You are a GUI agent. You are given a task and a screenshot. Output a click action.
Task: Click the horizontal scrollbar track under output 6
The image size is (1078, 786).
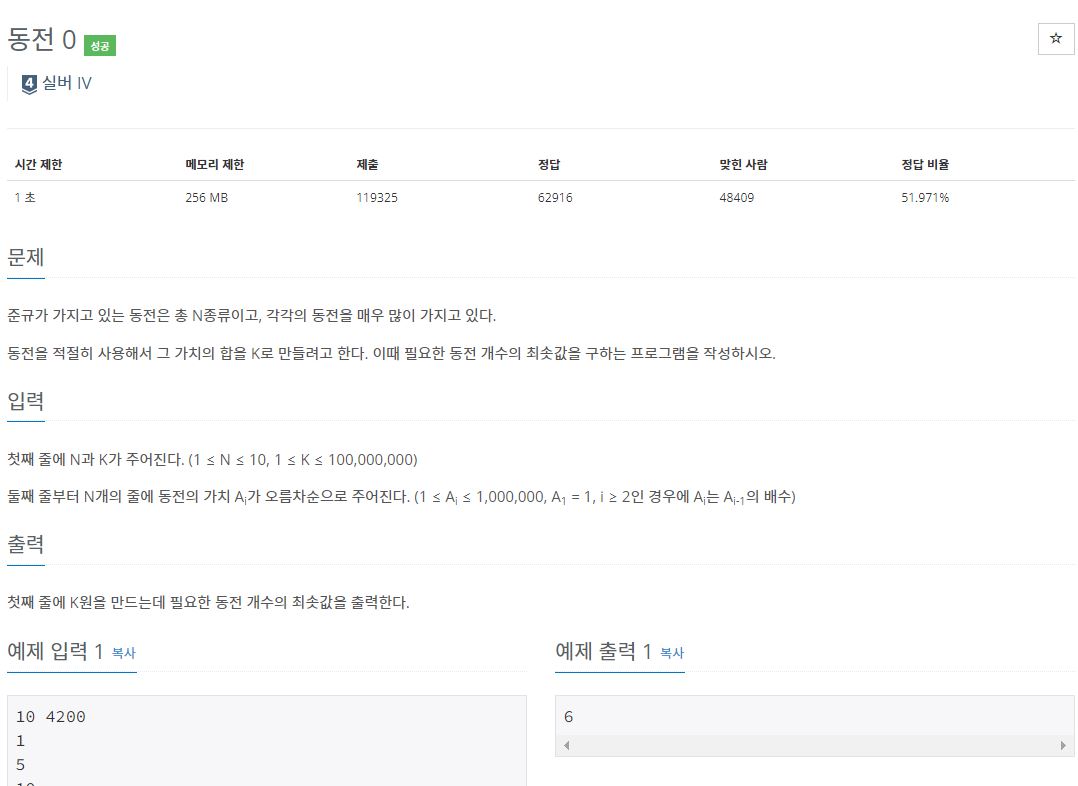tap(815, 745)
